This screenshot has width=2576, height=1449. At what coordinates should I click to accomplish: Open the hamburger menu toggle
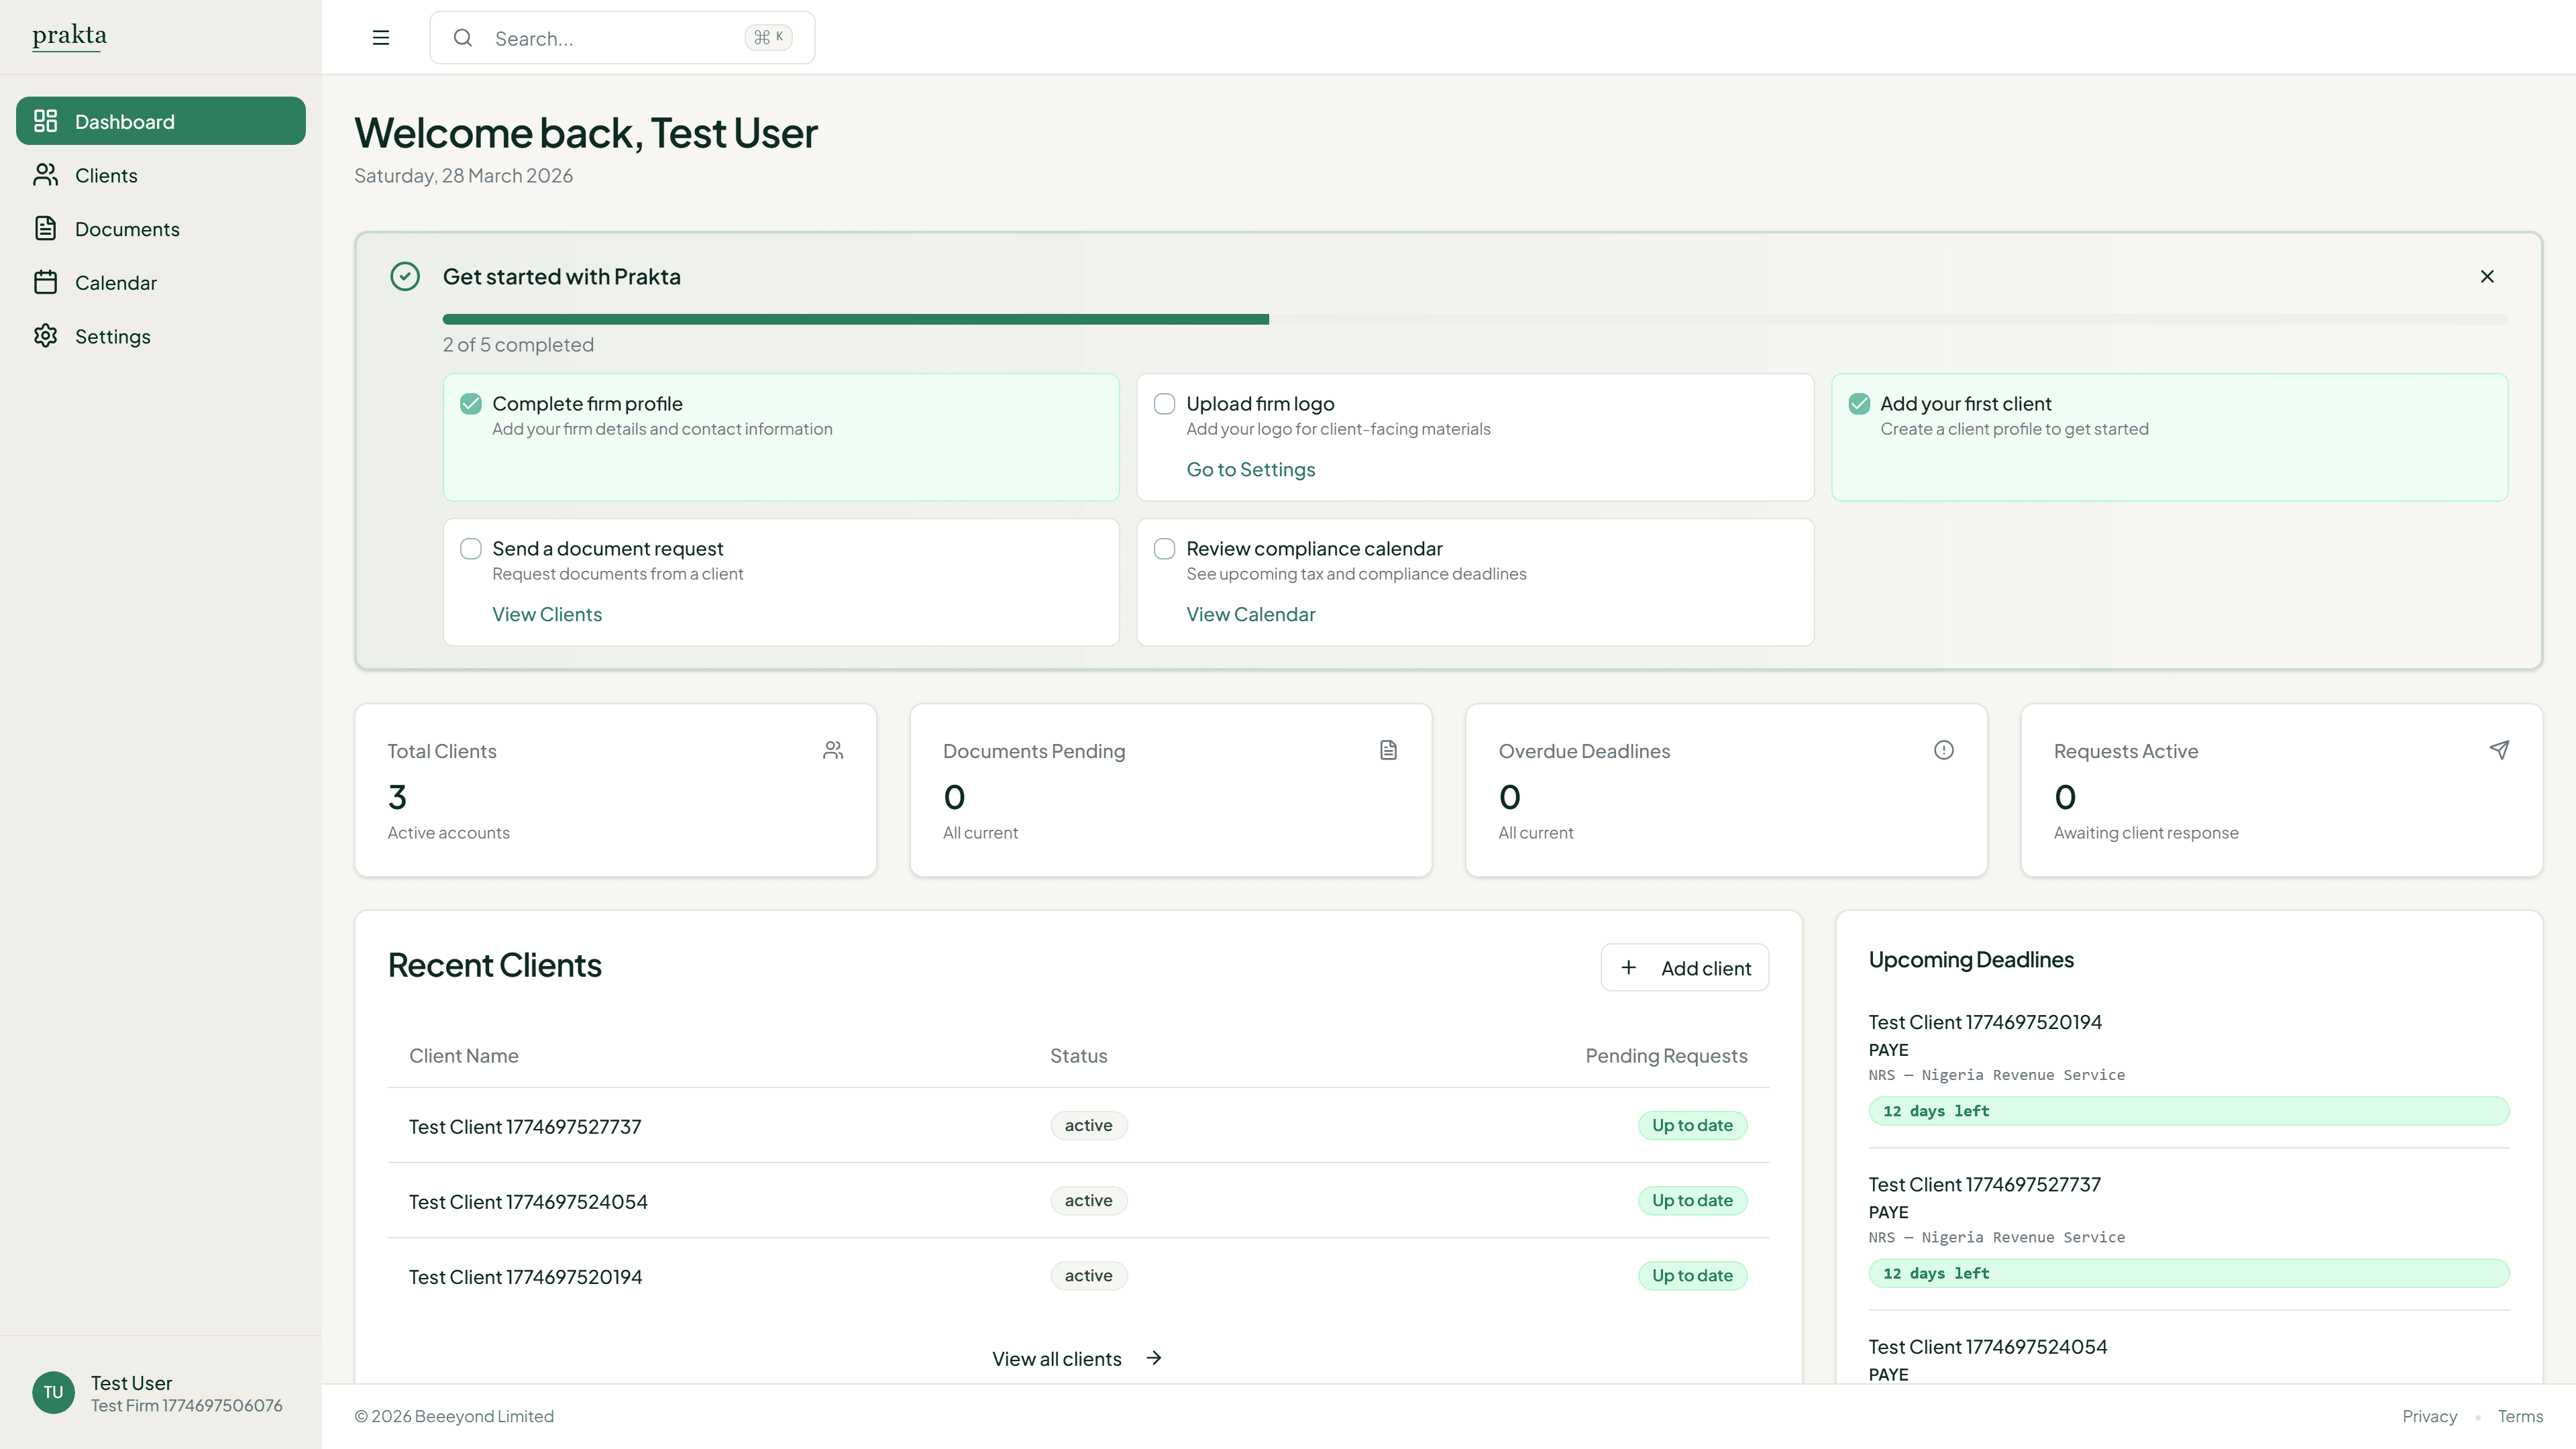coord(381,37)
